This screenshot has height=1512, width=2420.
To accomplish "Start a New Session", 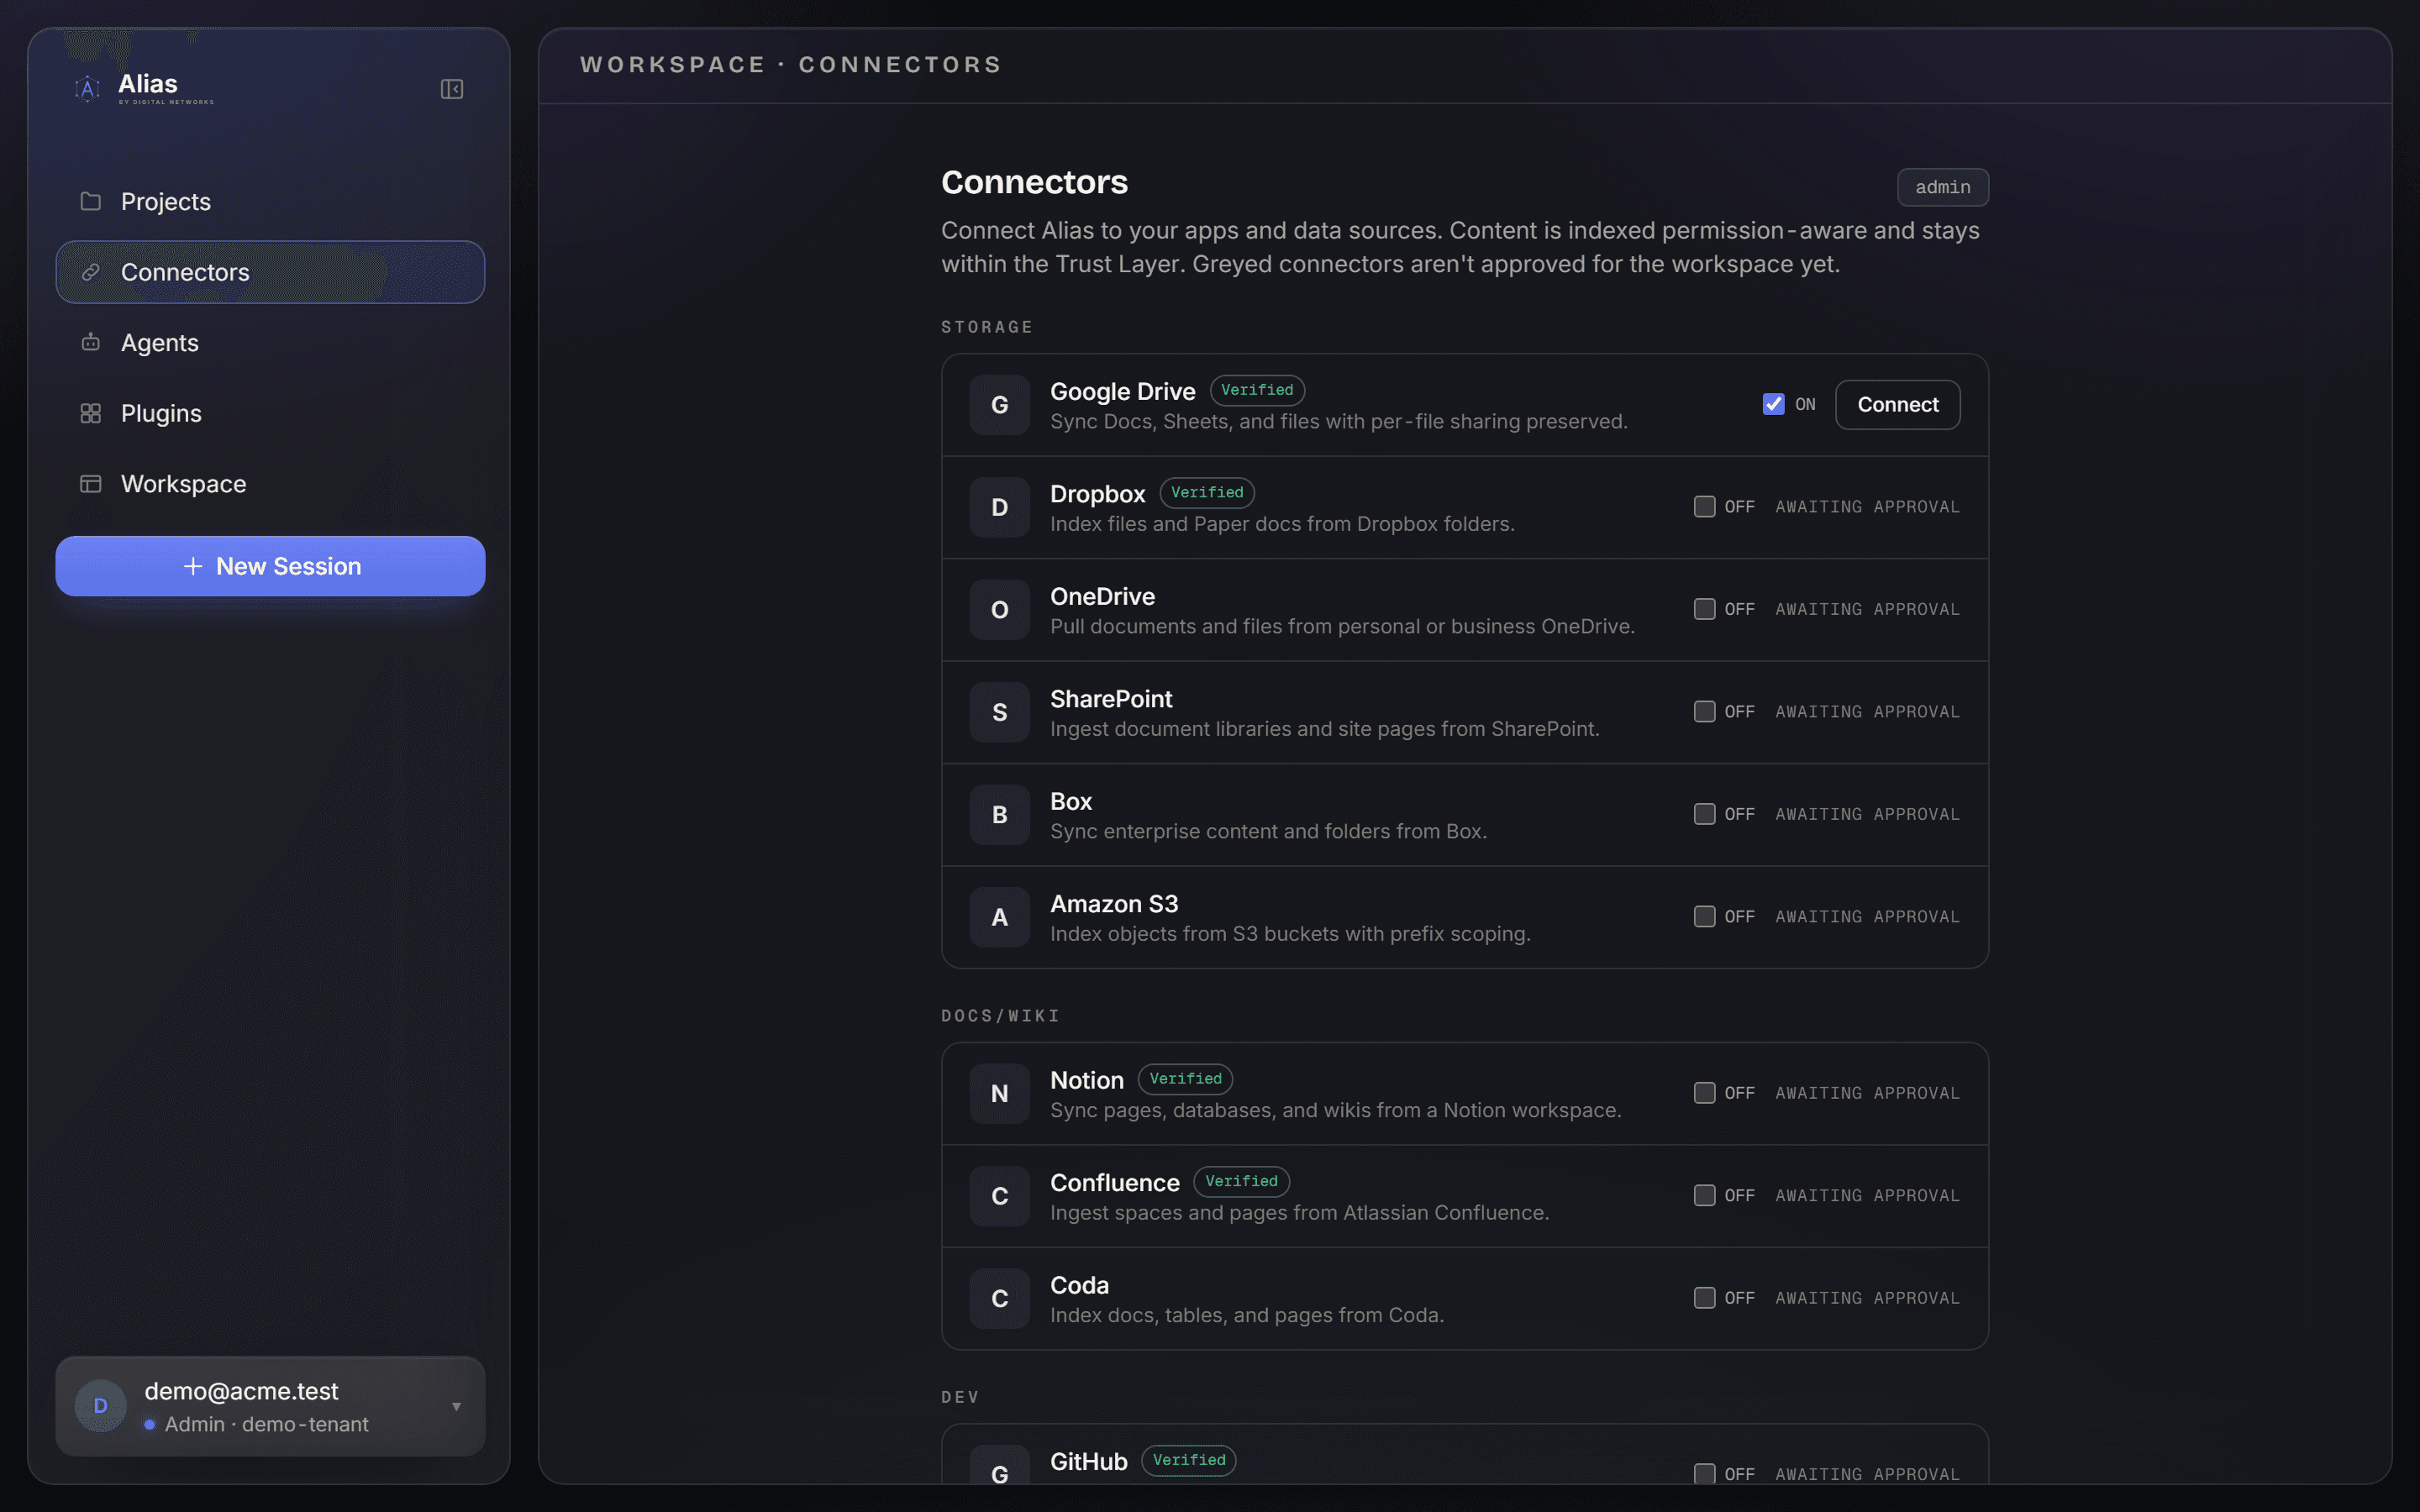I will click(x=270, y=566).
